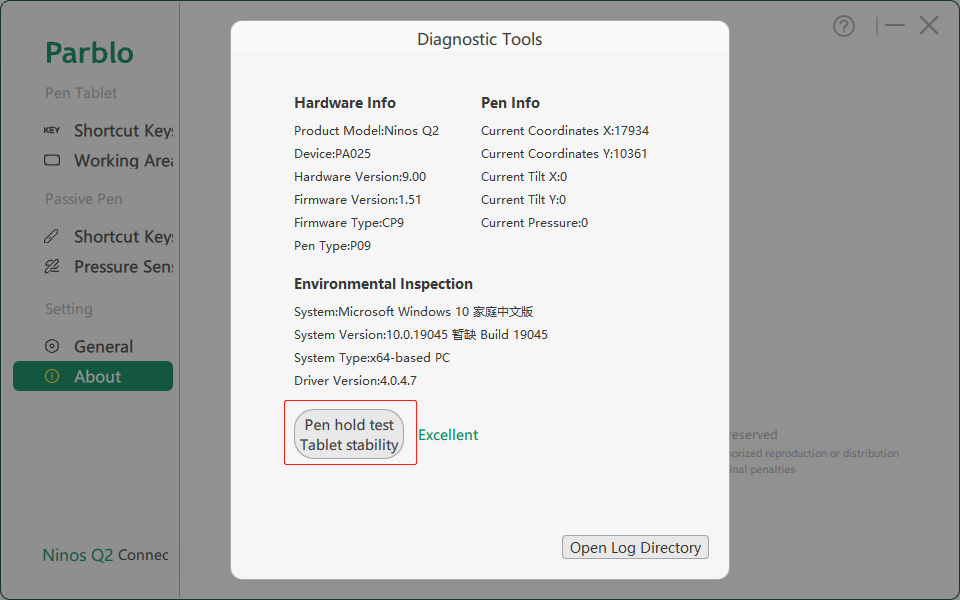This screenshot has width=960, height=600.
Task: Minimize the Parblo window
Action: (x=894, y=26)
